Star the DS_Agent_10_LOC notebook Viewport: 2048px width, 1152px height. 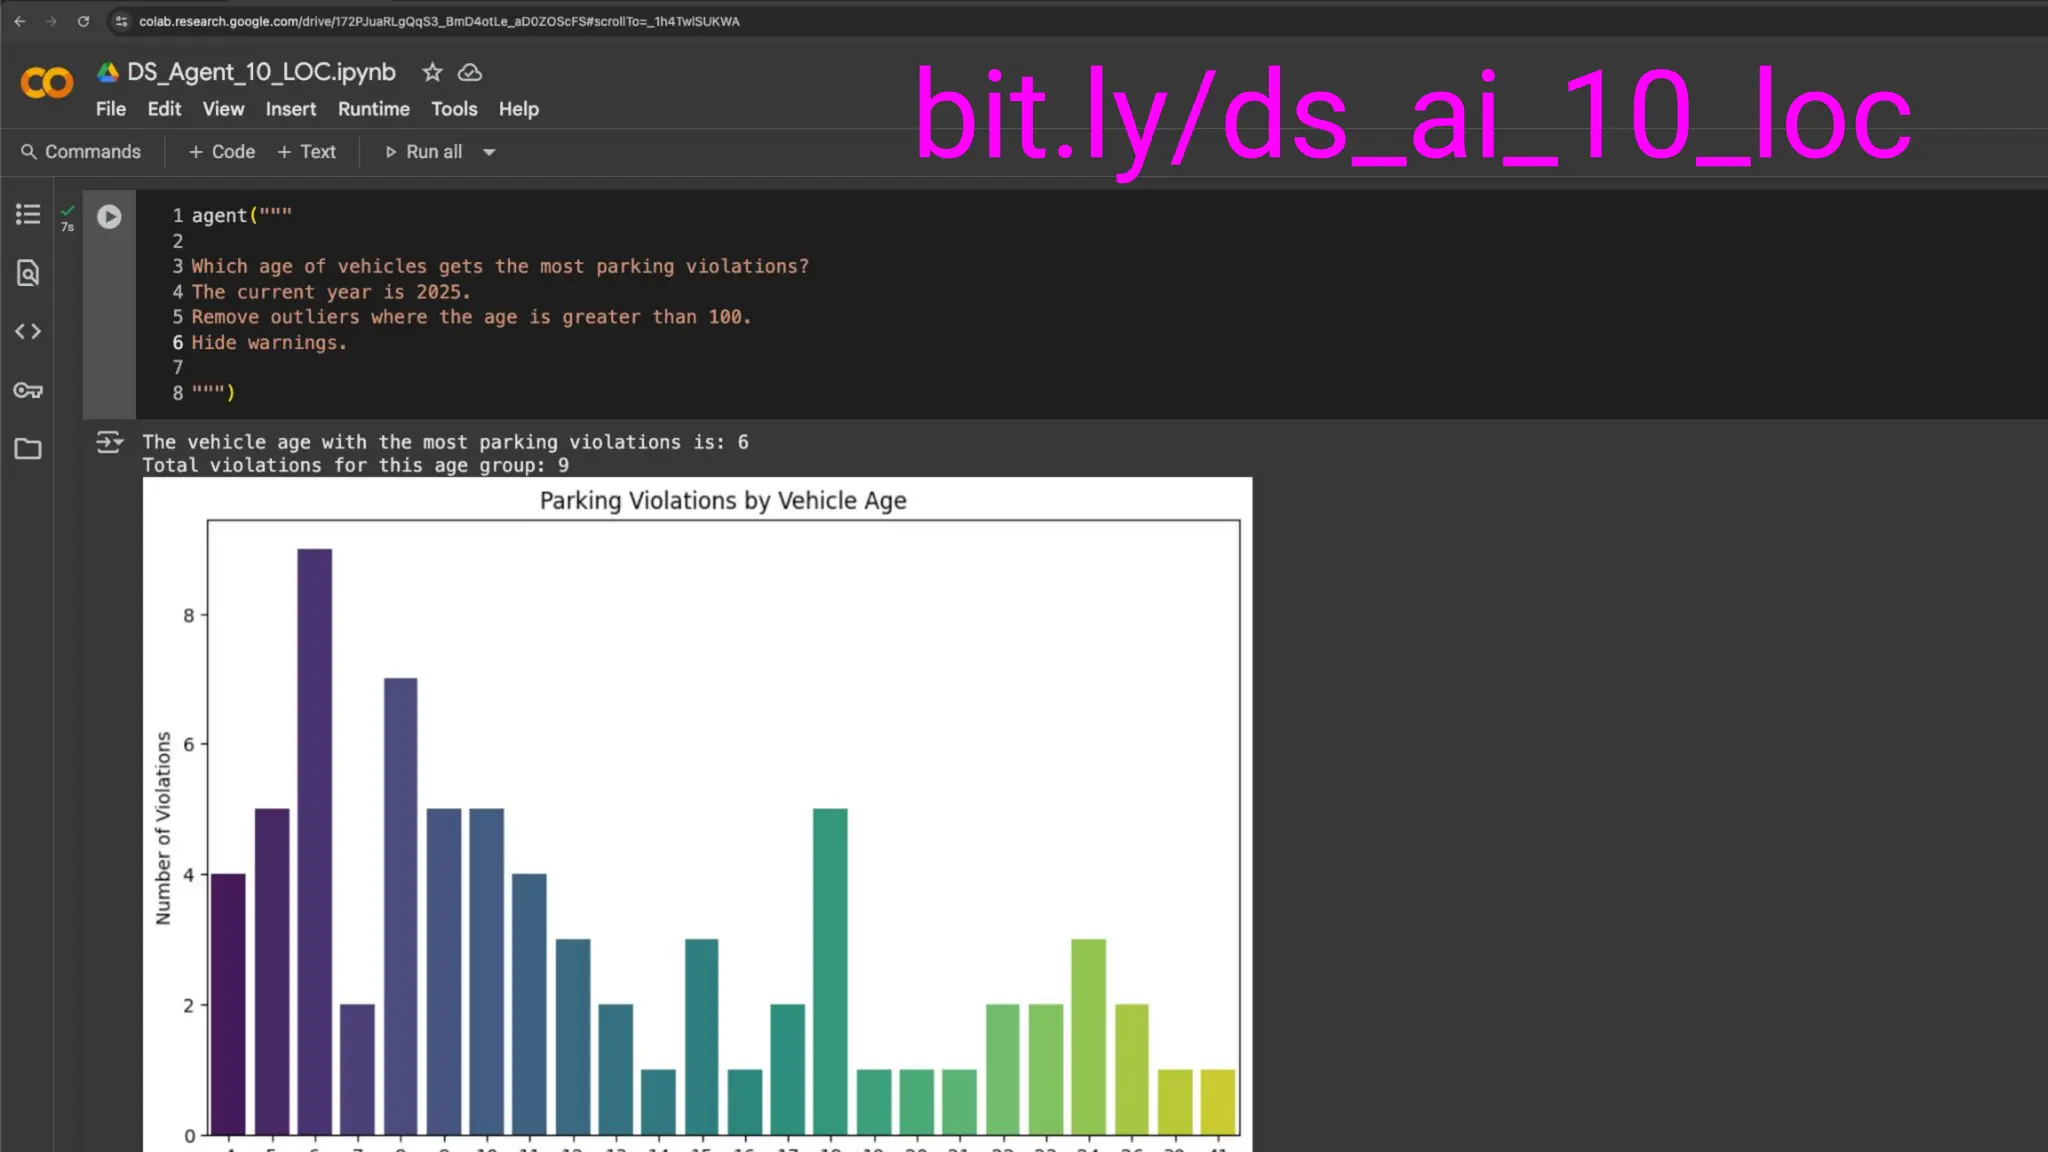point(432,72)
